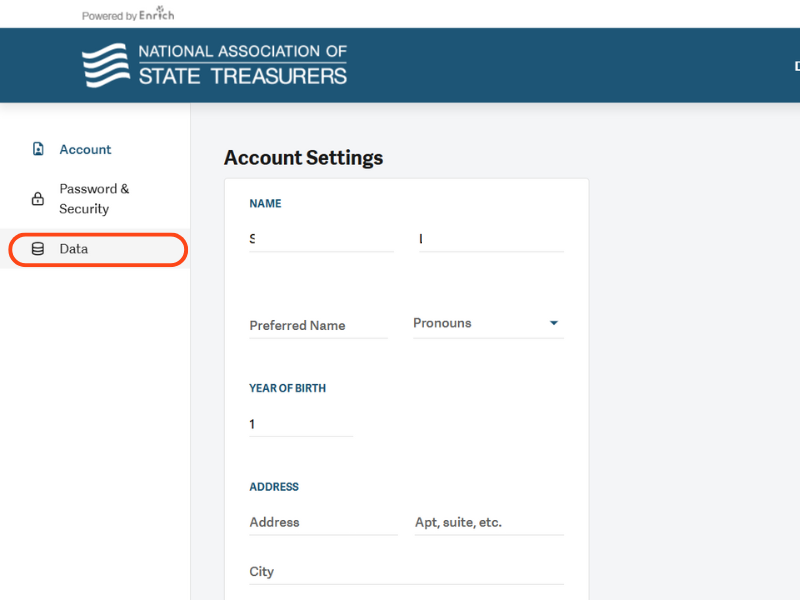This screenshot has height=600, width=800.
Task: Click the Year of Birth input
Action: click(300, 424)
